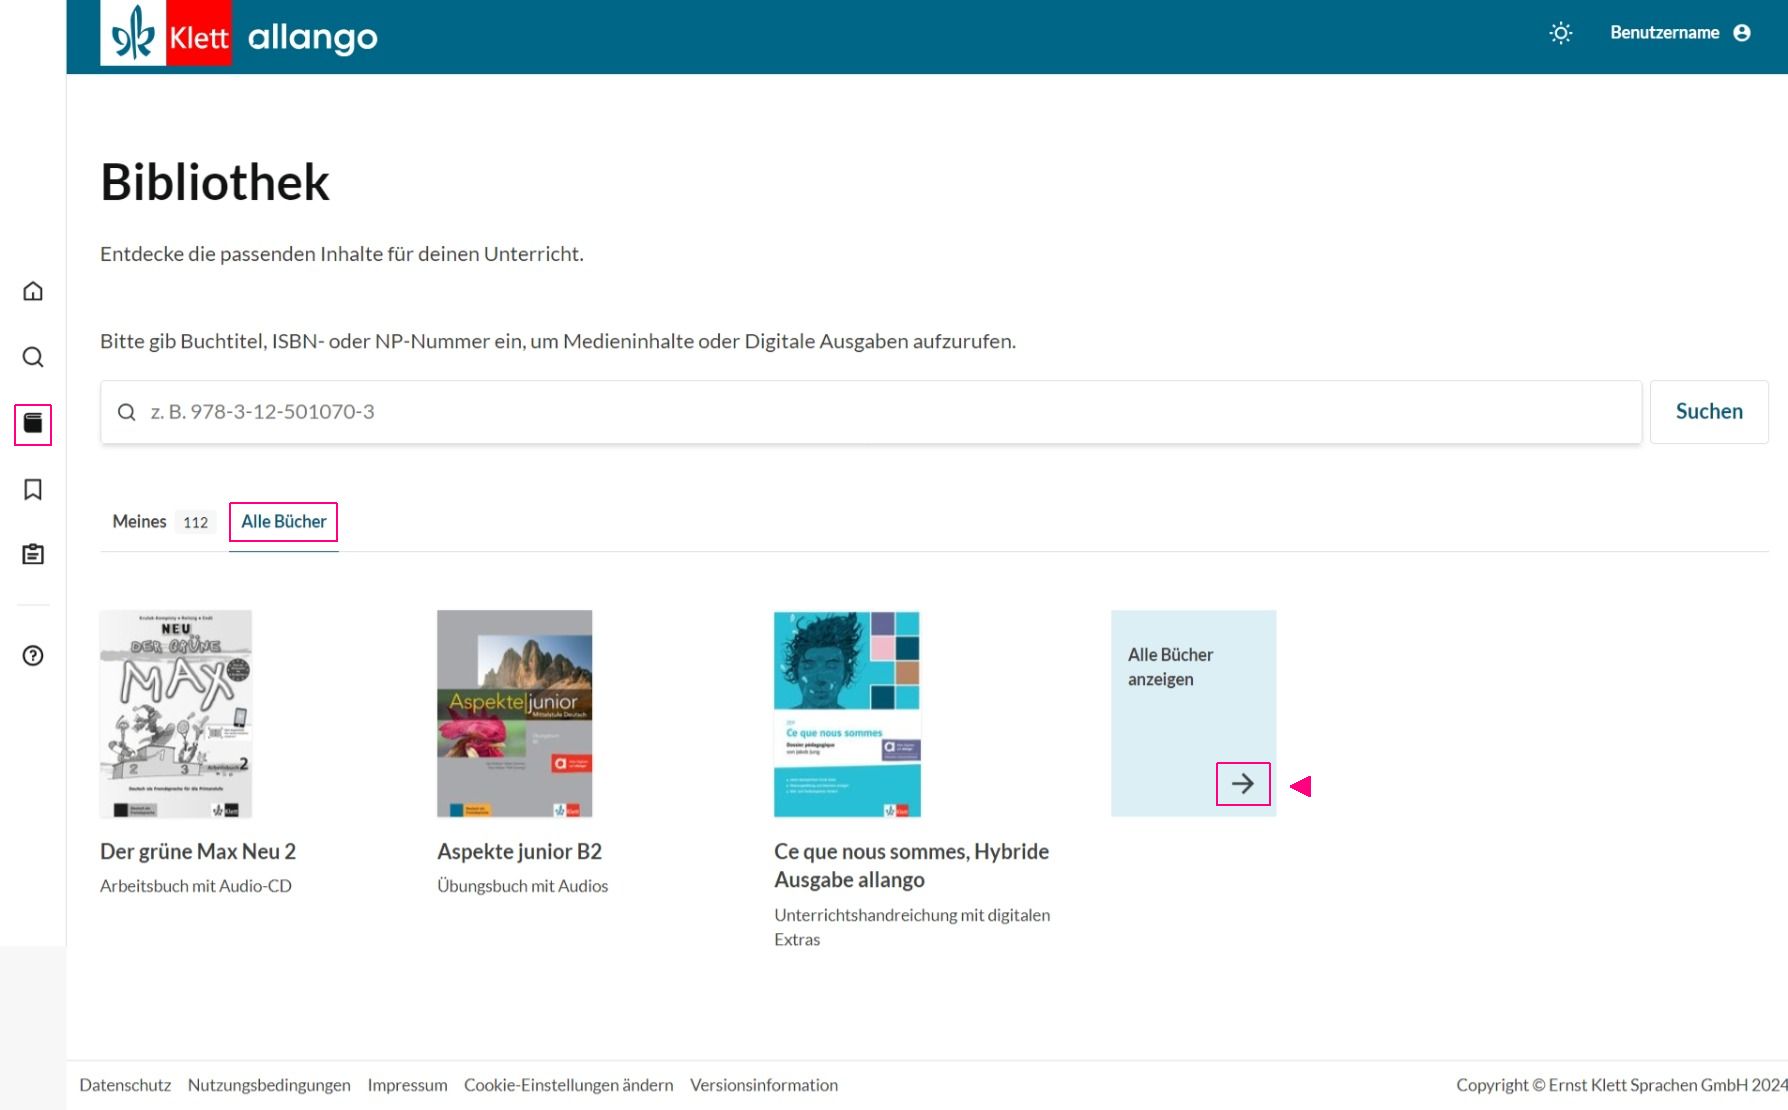The width and height of the screenshot is (1788, 1110).
Task: Click the Übungsbuch mit Audios subtitle
Action: (523, 886)
